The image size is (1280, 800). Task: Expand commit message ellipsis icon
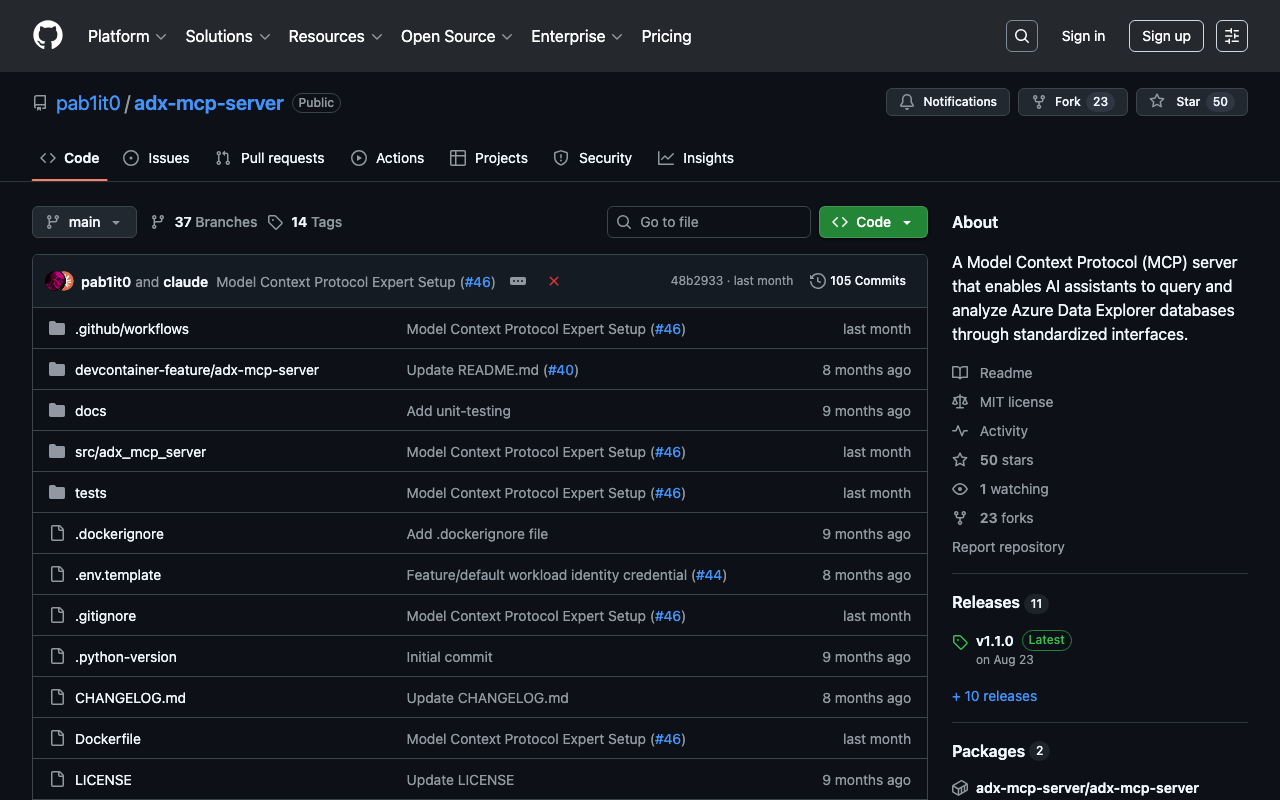518,282
